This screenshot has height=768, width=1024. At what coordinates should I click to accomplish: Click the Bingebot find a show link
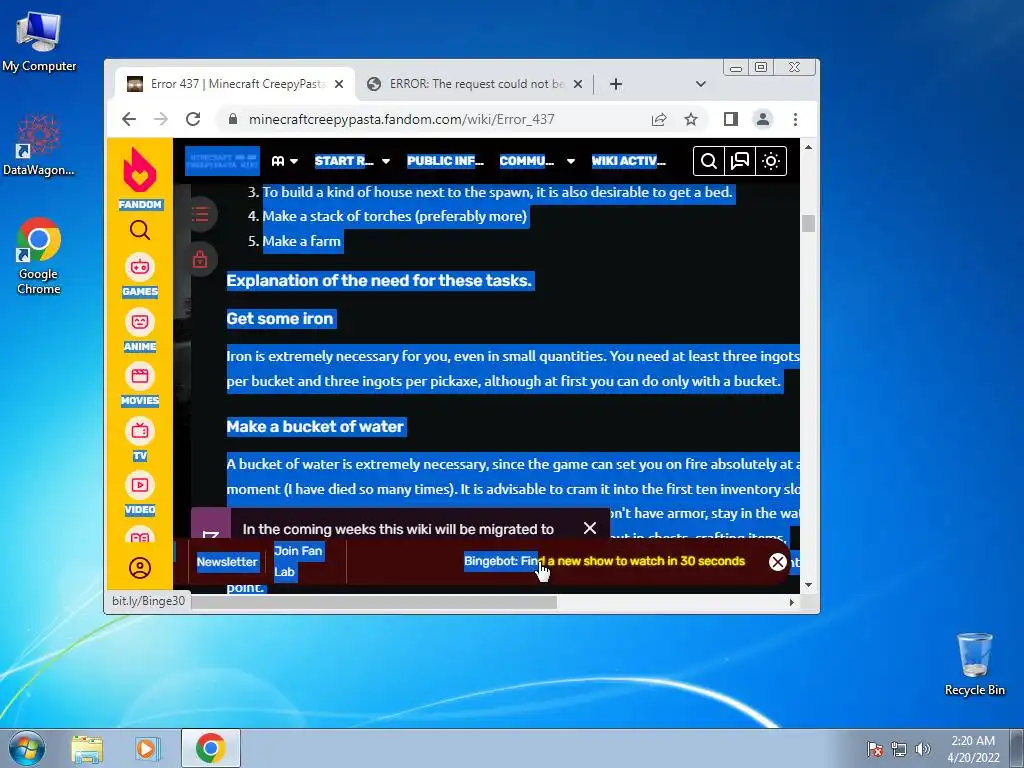(x=604, y=561)
